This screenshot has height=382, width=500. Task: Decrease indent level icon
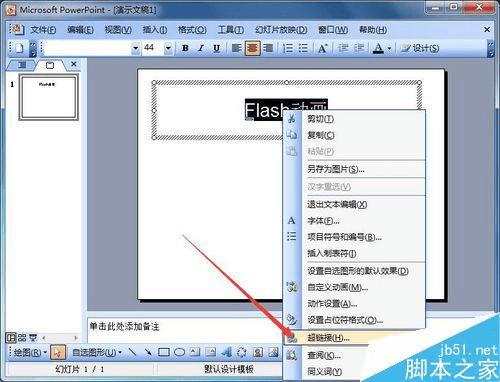tap(343, 48)
